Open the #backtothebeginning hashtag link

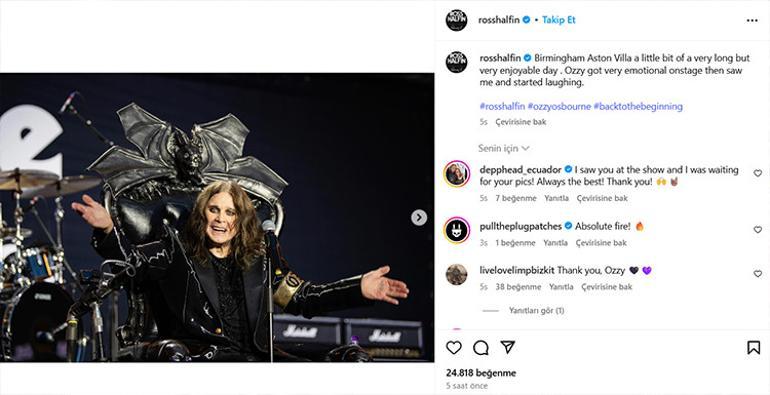tap(638, 106)
